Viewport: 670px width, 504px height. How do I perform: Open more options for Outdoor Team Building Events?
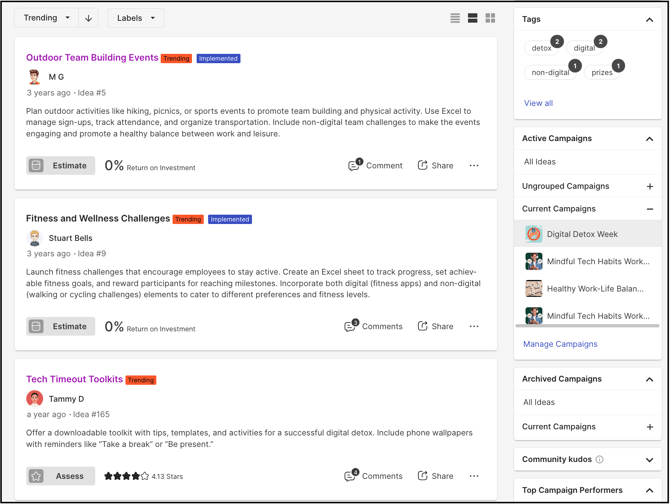[x=474, y=165]
